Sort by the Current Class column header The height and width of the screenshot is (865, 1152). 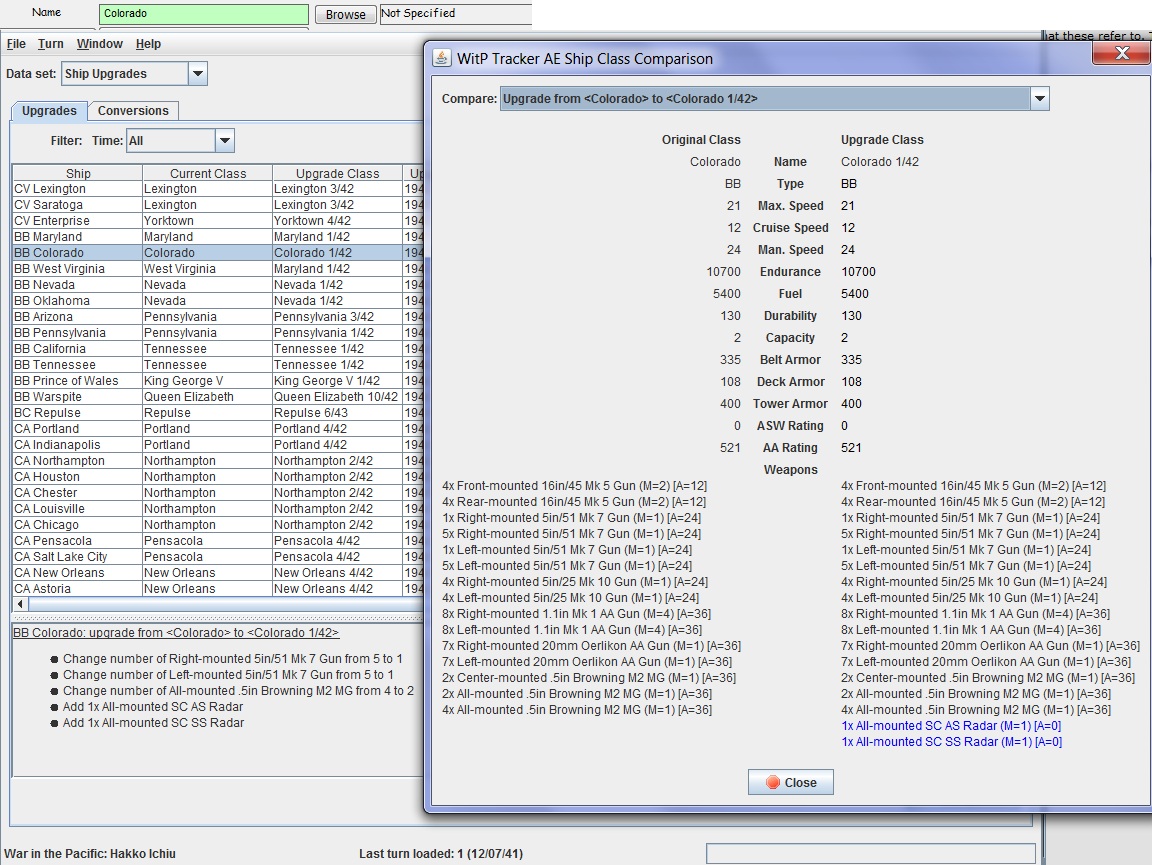tap(207, 173)
